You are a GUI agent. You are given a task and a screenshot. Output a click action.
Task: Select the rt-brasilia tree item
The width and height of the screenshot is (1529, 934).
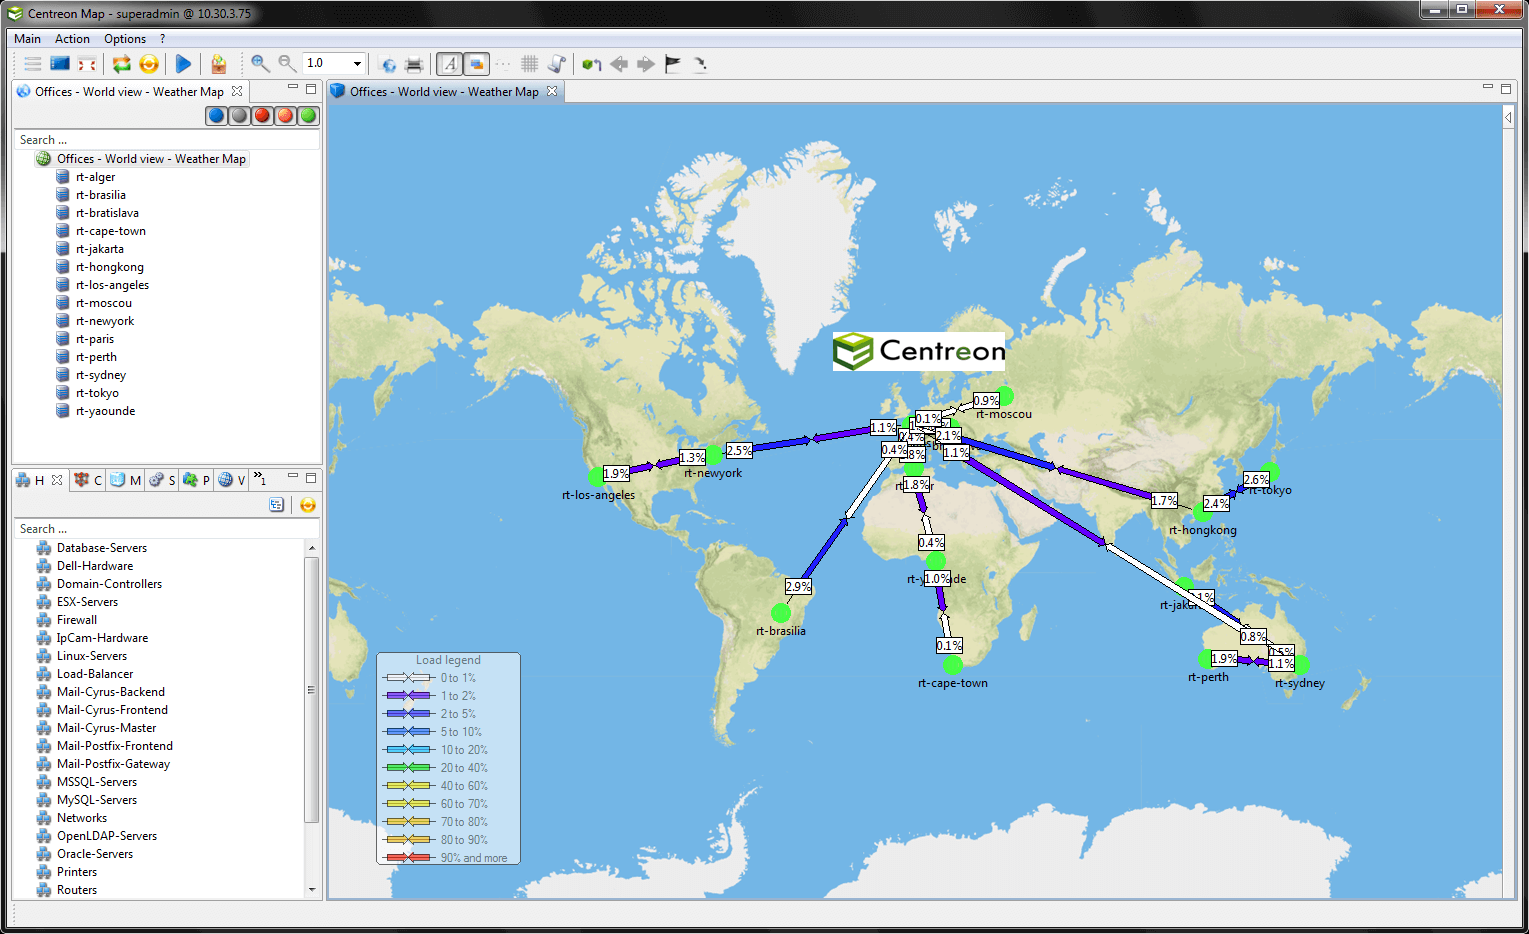point(102,194)
